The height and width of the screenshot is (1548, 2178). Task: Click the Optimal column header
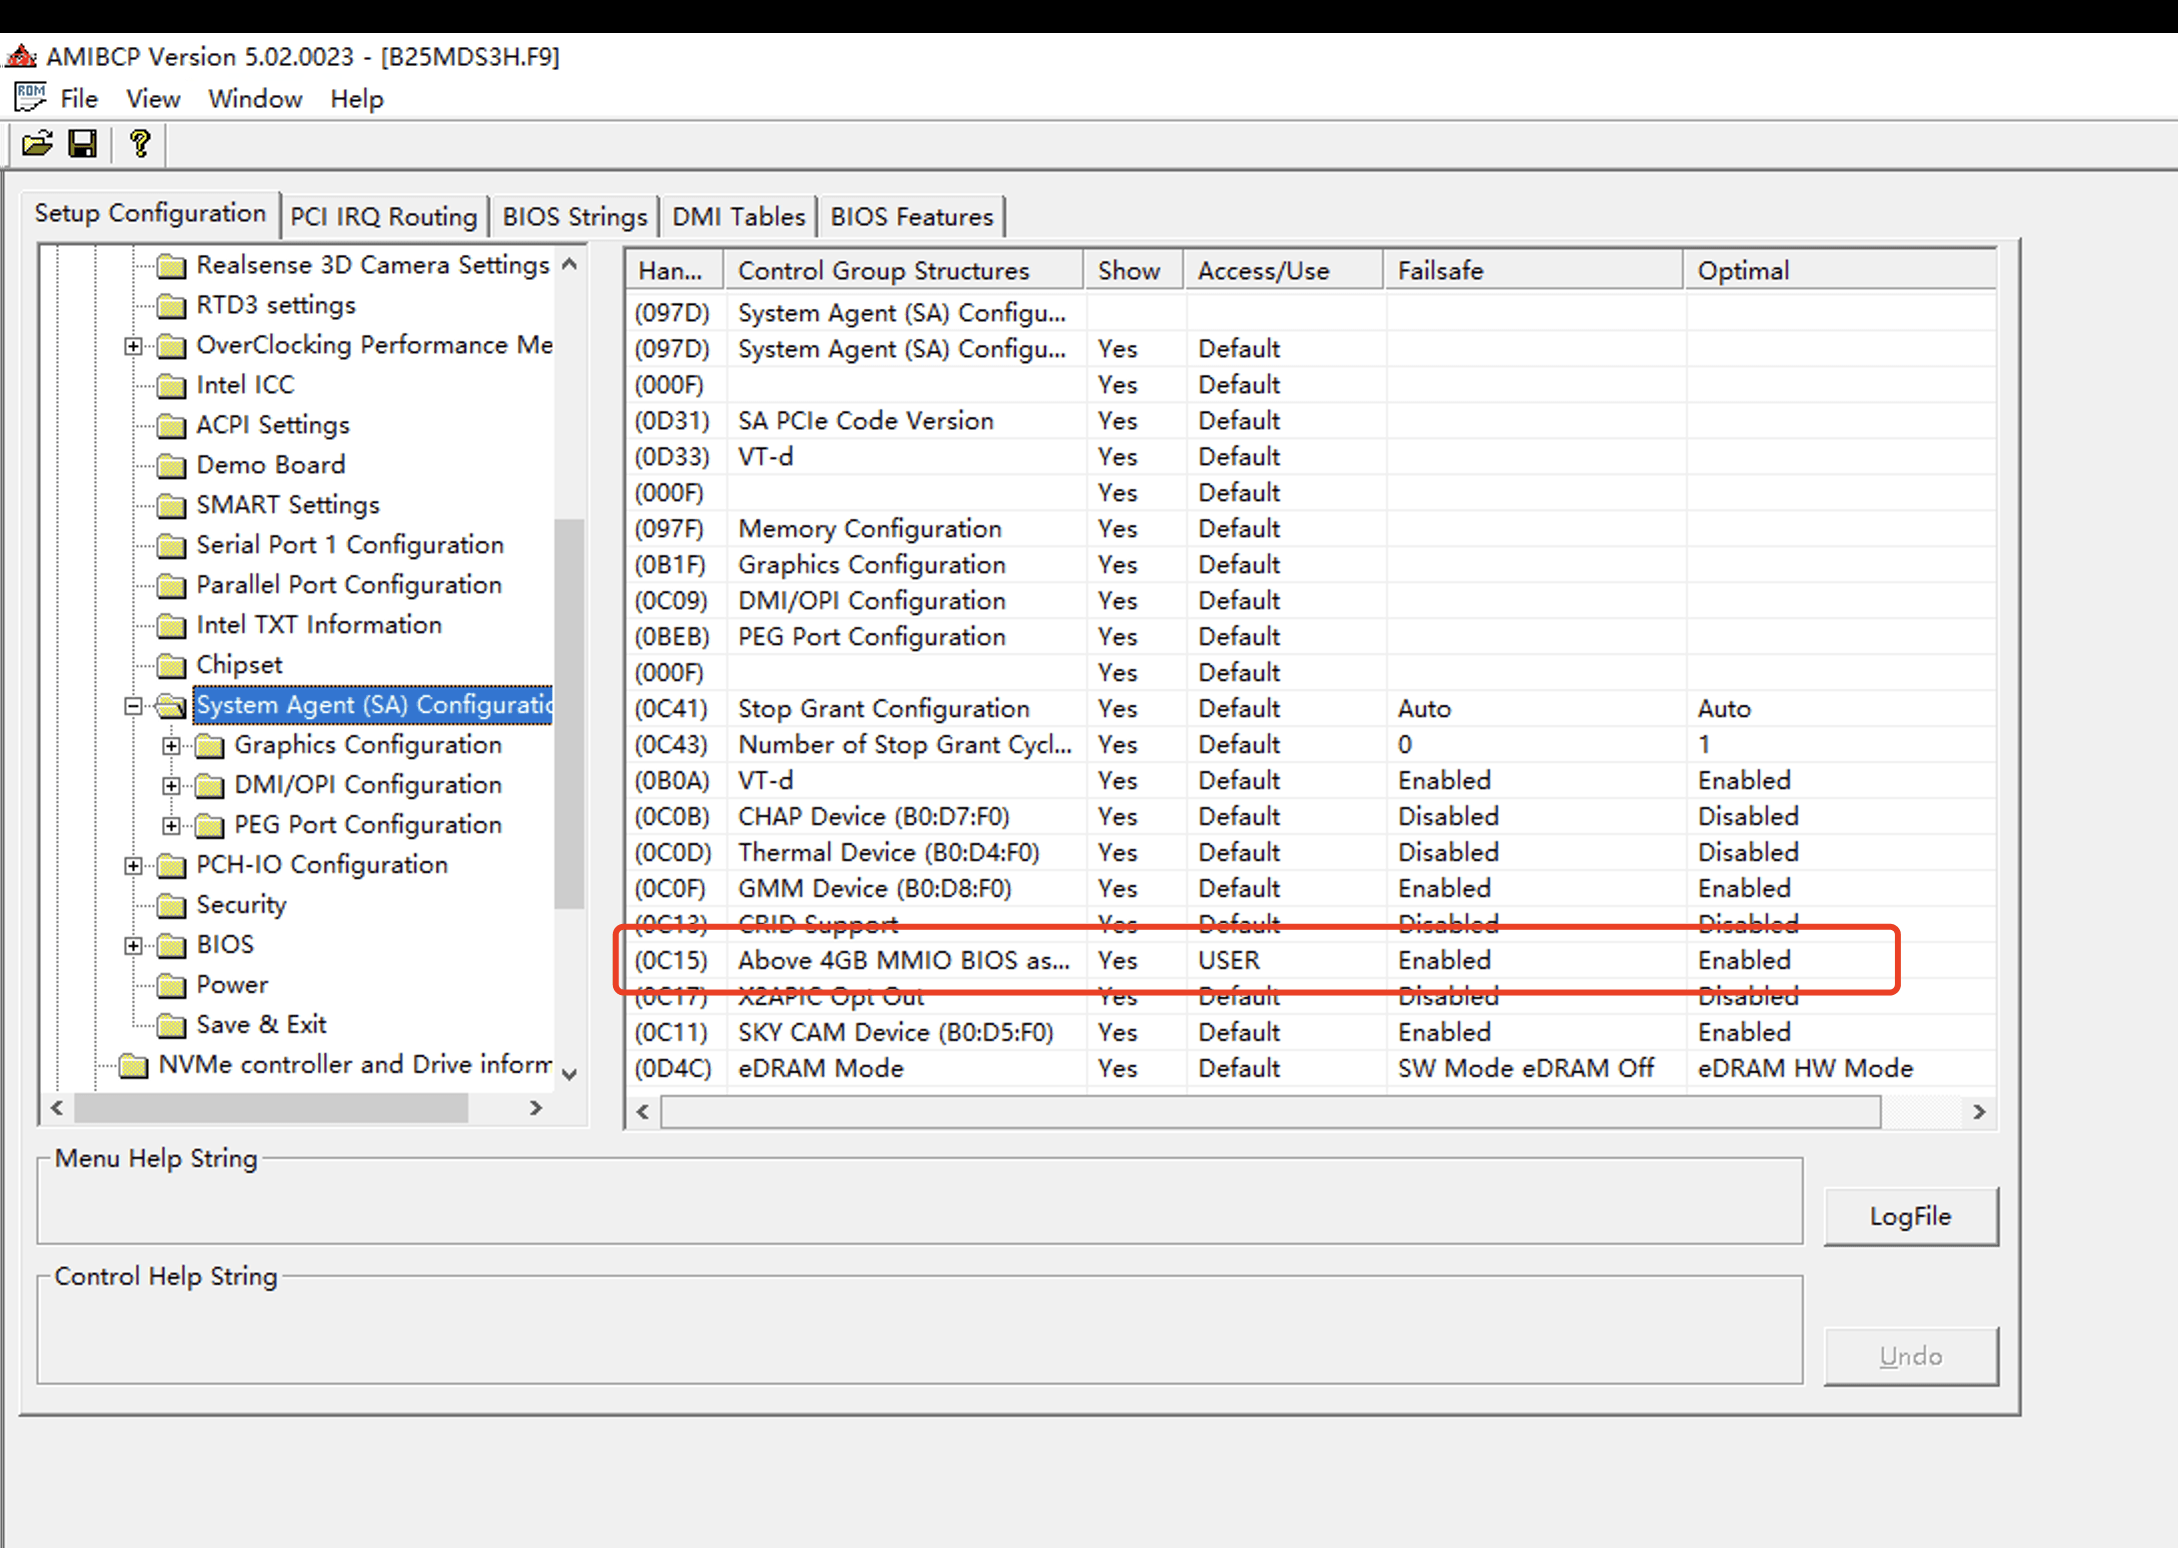[1742, 271]
